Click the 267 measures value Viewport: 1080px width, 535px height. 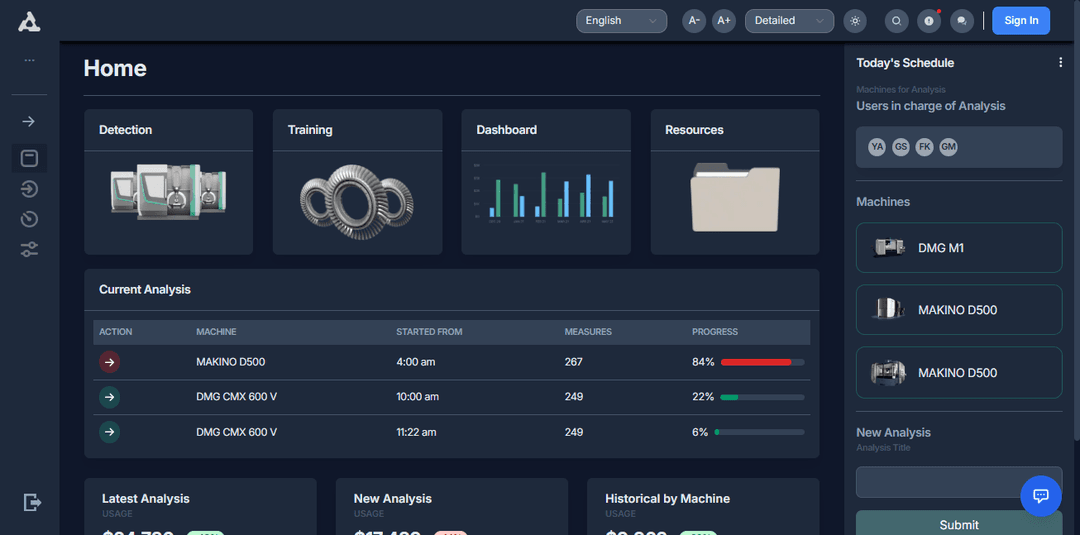point(574,362)
